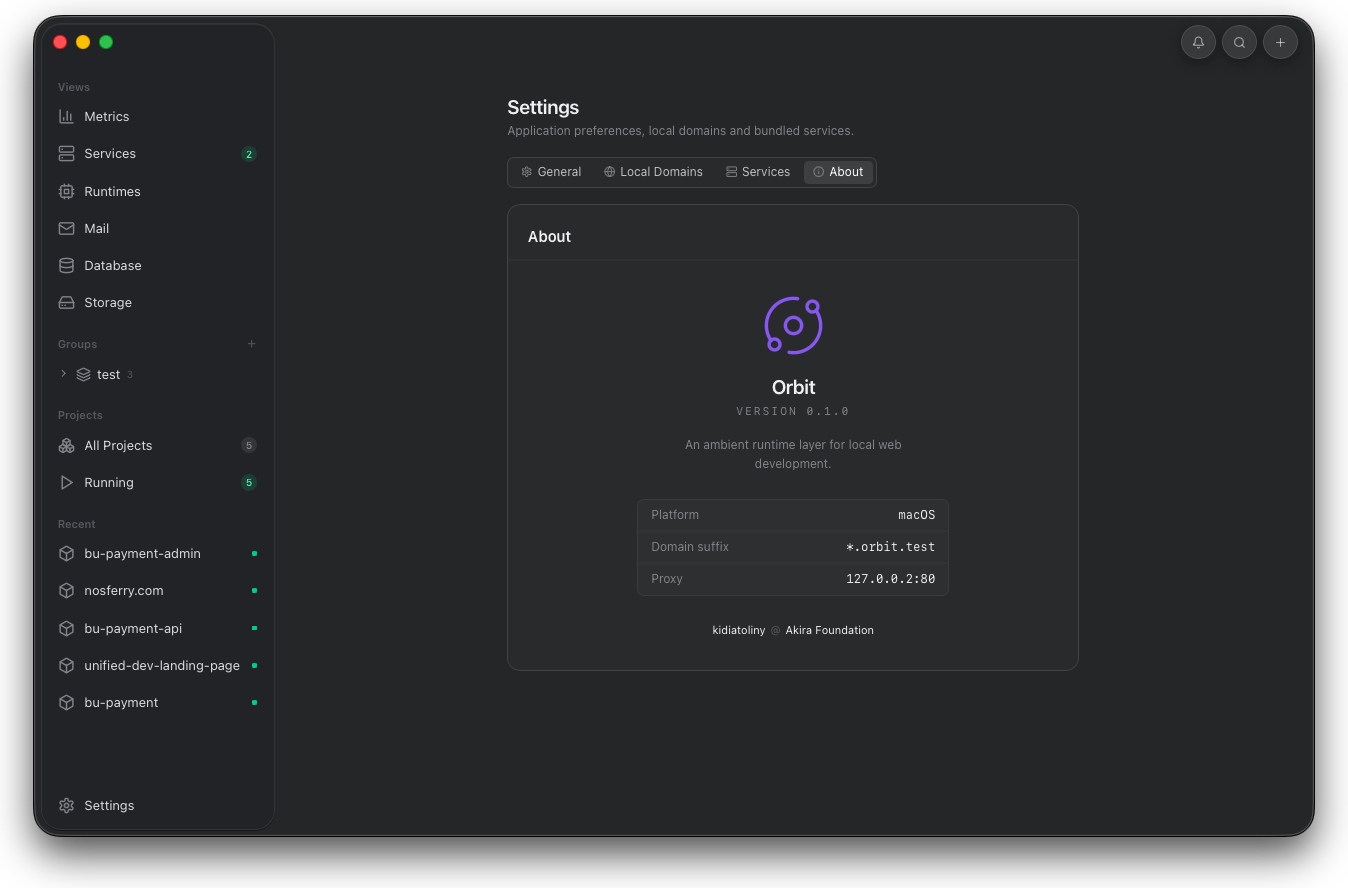Click the 127.0.0.2:80 proxy value
This screenshot has width=1348, height=888.
point(890,579)
